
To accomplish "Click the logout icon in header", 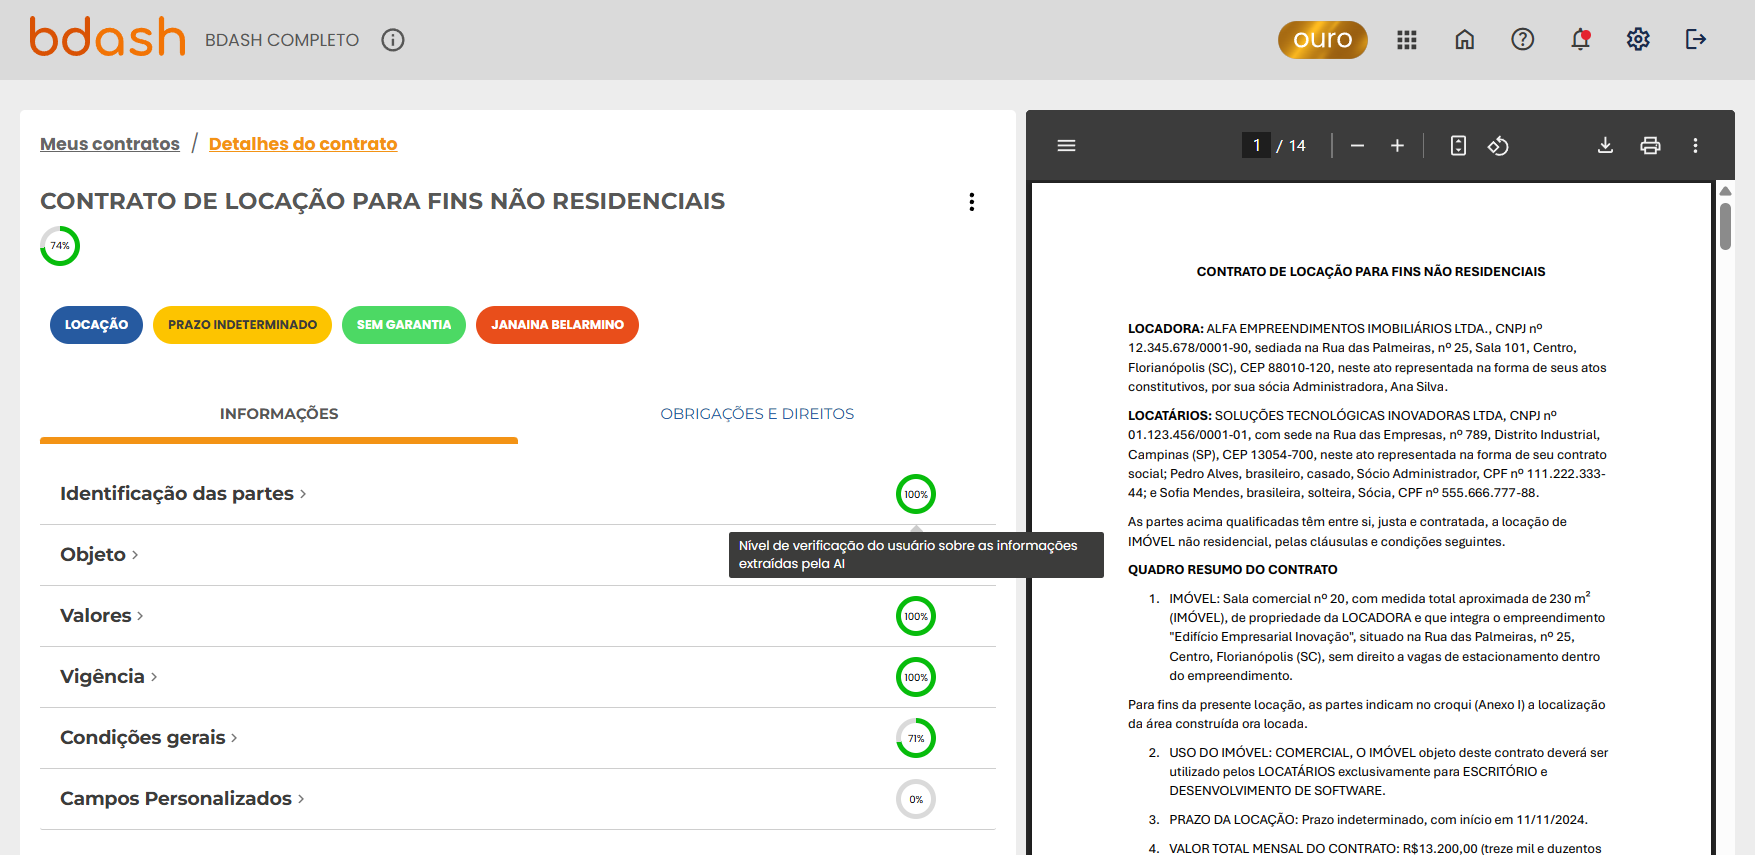I will (x=1696, y=40).
